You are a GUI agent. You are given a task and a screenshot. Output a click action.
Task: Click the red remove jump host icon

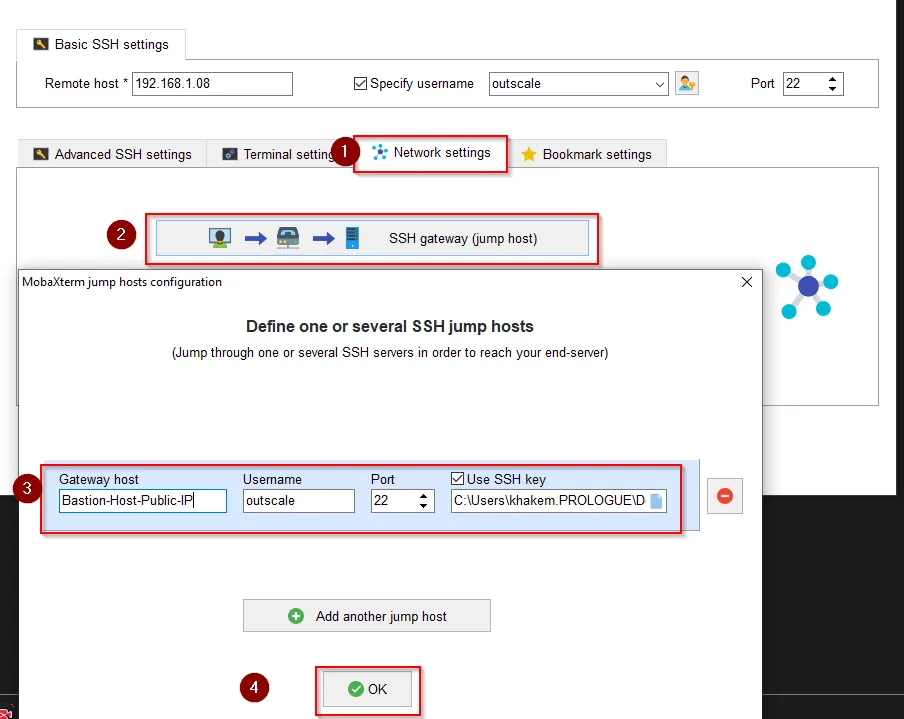(x=725, y=495)
